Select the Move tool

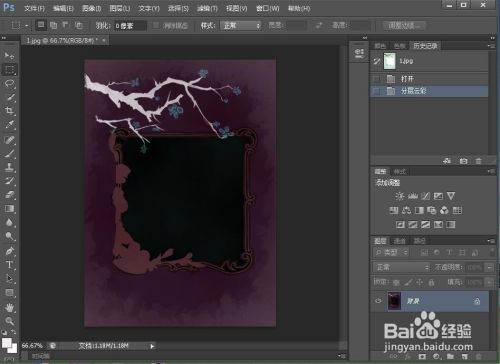pos(9,55)
